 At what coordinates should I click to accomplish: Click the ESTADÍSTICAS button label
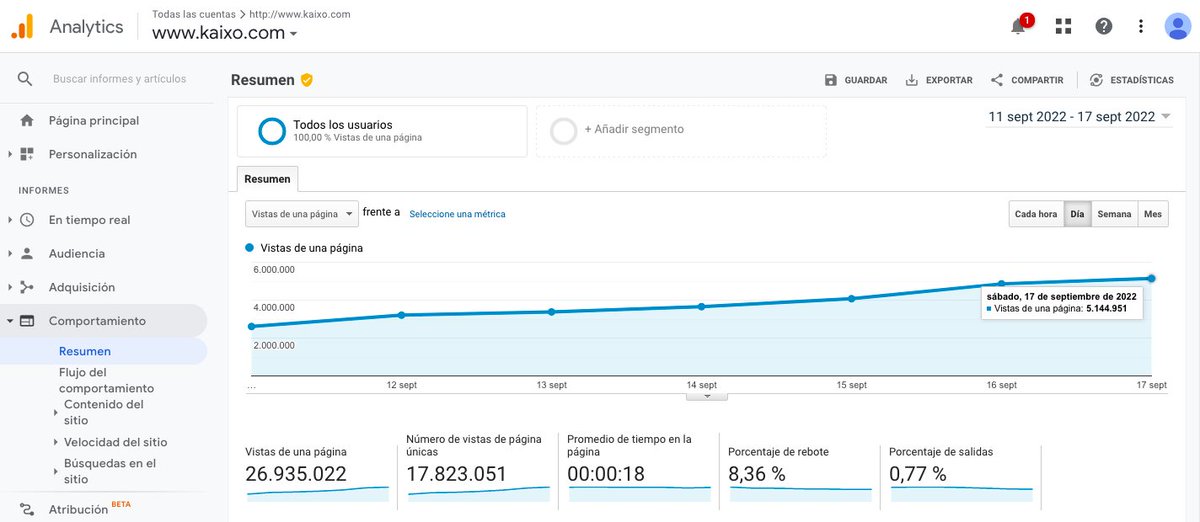click(x=1142, y=80)
